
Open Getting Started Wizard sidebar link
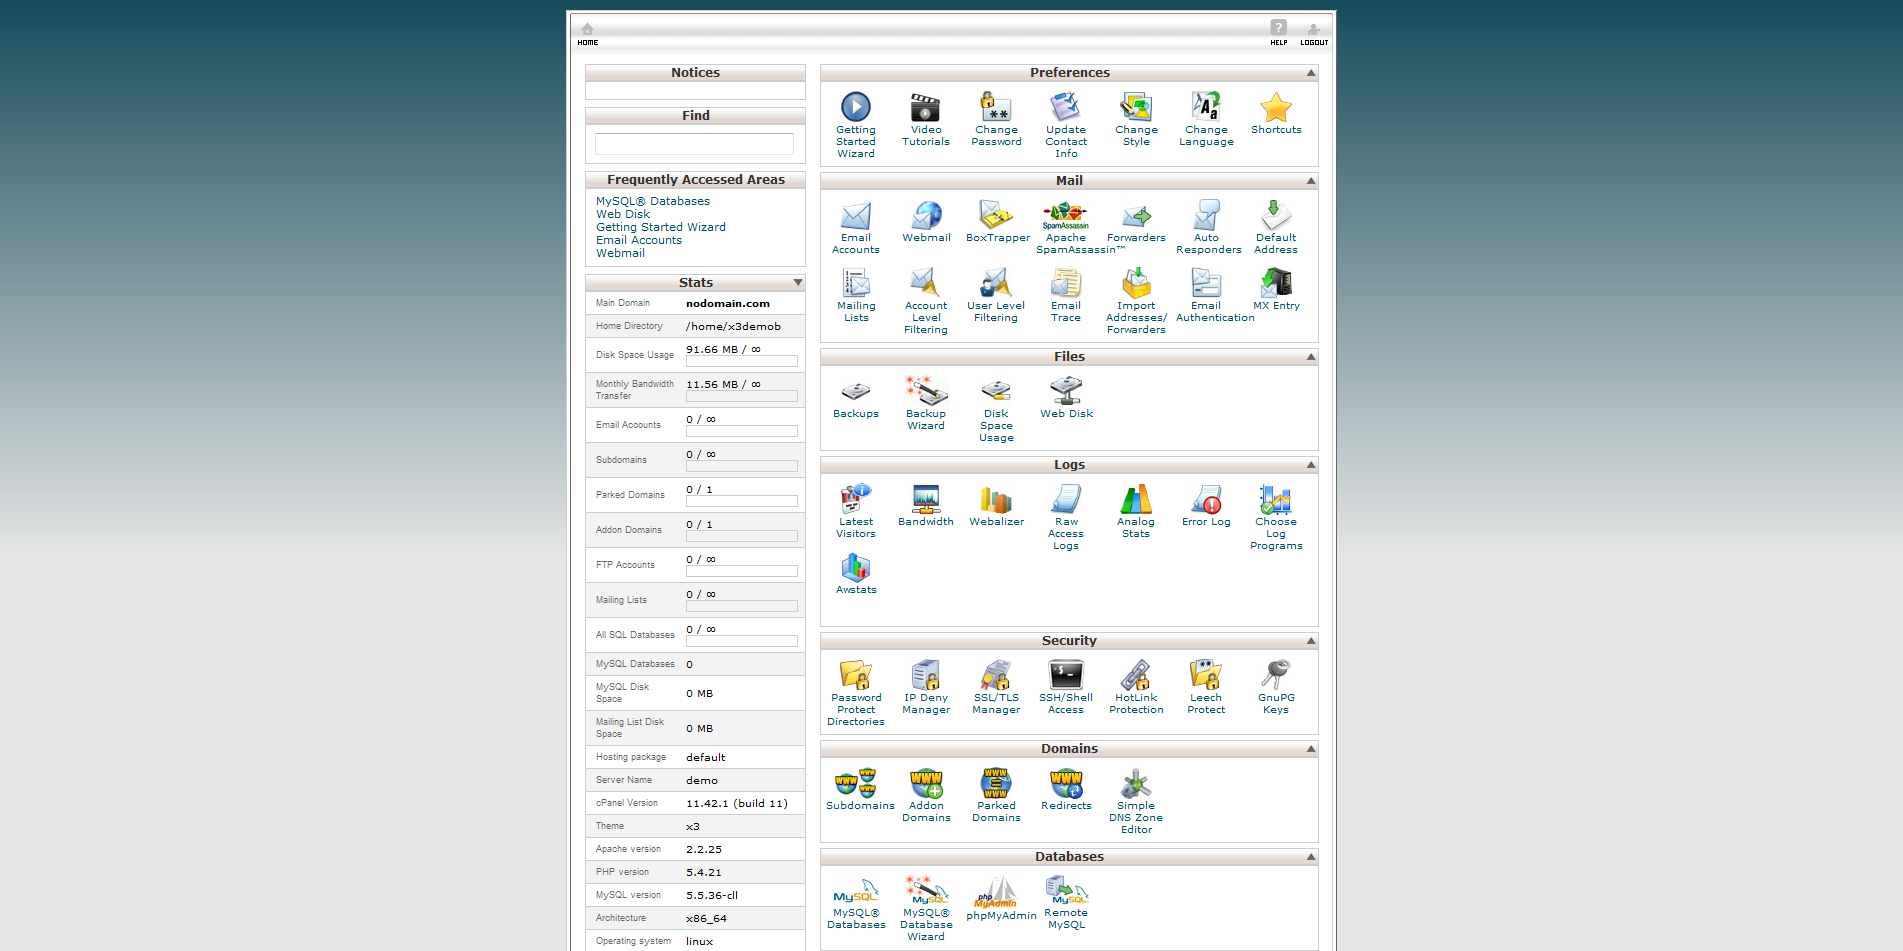[661, 227]
